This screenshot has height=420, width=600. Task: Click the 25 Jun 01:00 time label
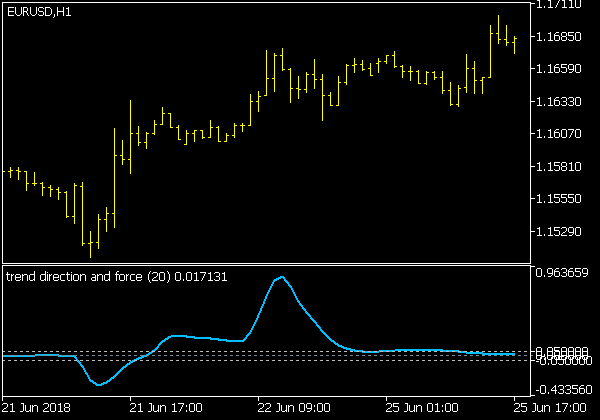(422, 408)
